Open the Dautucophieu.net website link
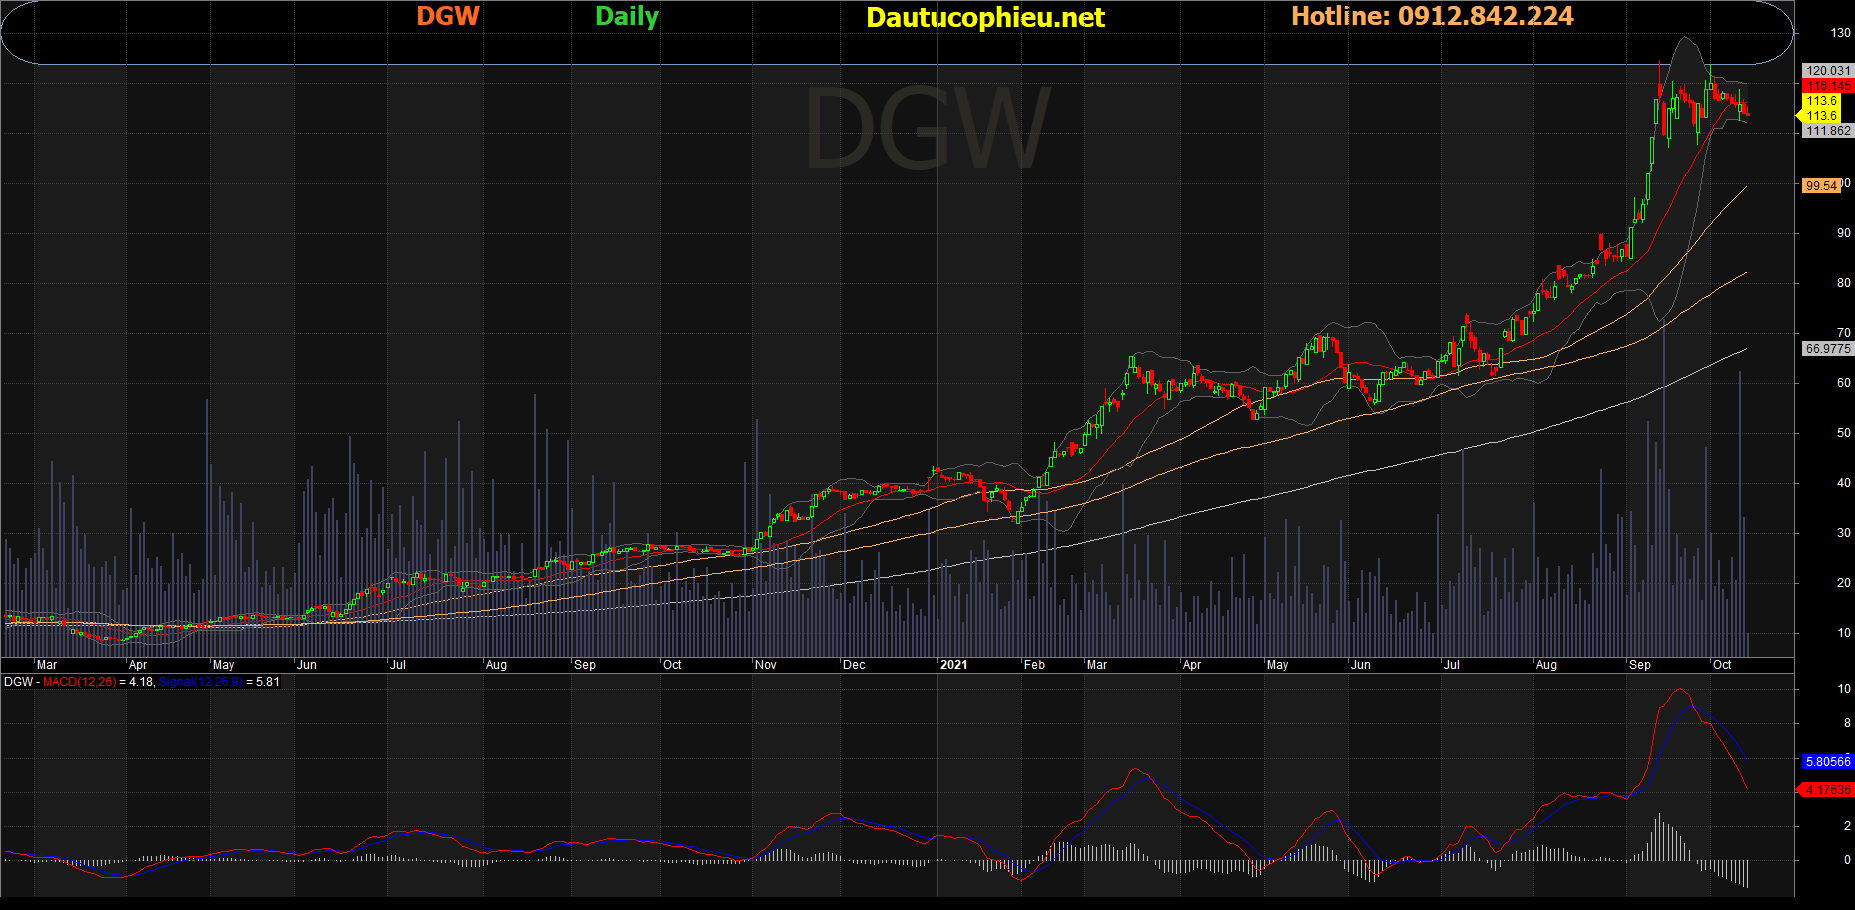Viewport: 1855px width, 910px height. 985,18
